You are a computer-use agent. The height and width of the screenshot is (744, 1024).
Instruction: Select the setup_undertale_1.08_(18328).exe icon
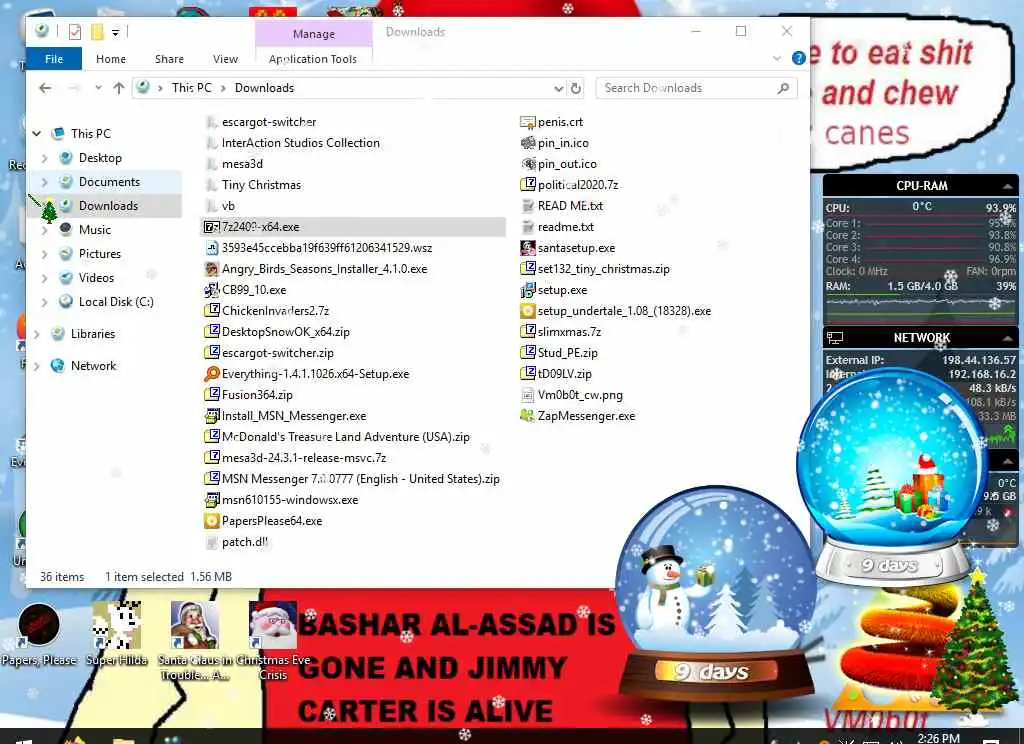(x=528, y=310)
